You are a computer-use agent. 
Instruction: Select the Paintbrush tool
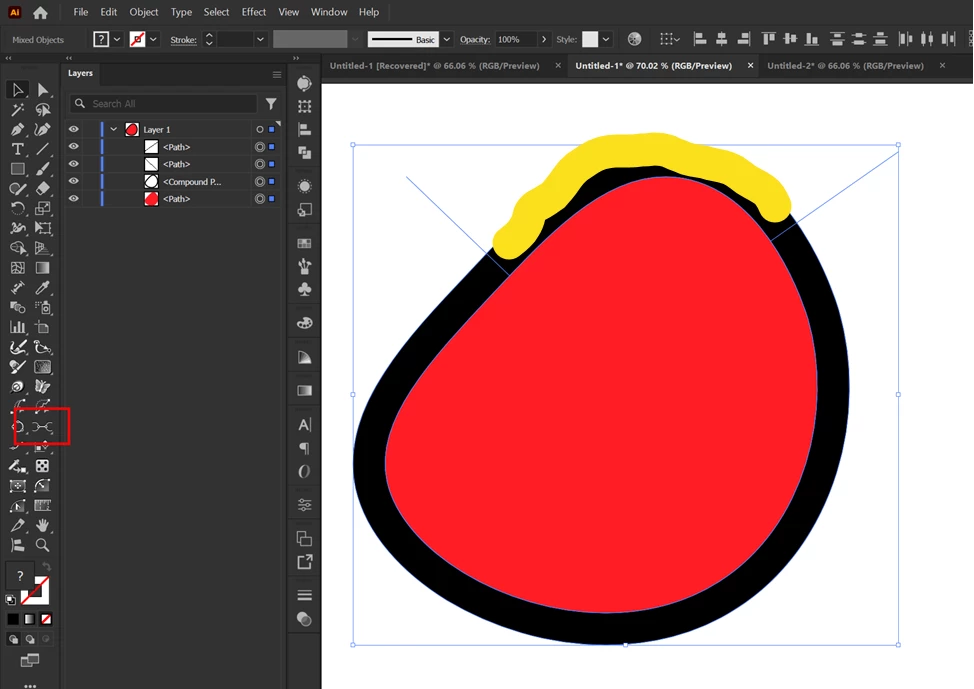point(42,169)
